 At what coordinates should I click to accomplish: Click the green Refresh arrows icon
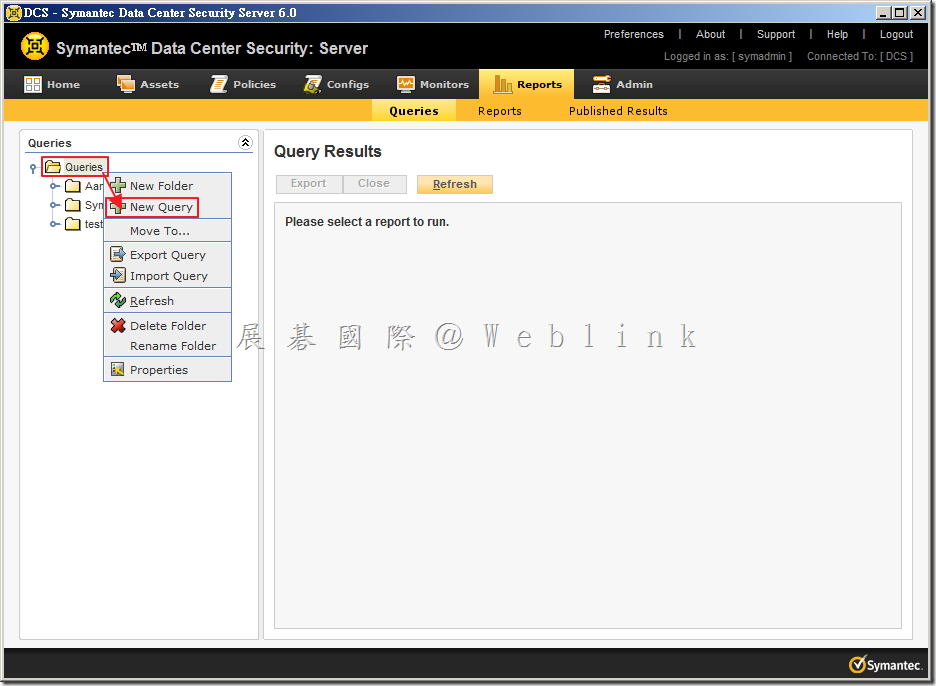tap(118, 300)
